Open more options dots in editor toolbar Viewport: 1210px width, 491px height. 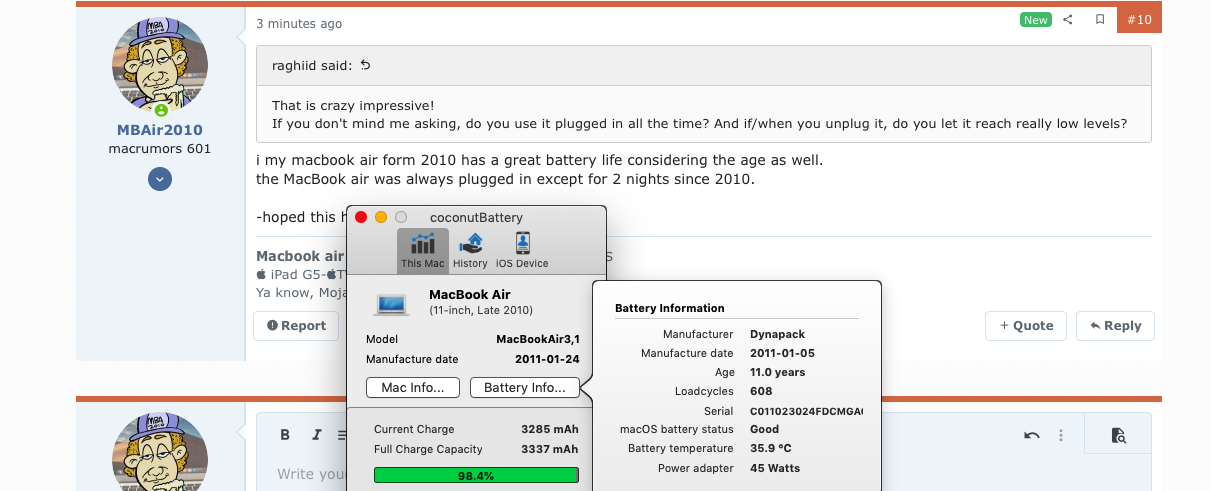click(1061, 435)
